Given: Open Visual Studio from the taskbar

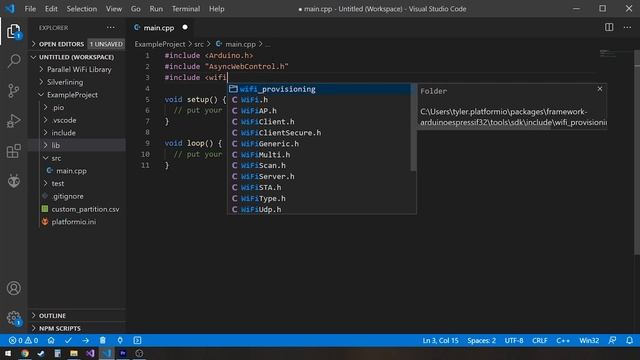Looking at the screenshot, I should pyautogui.click(x=90, y=353).
